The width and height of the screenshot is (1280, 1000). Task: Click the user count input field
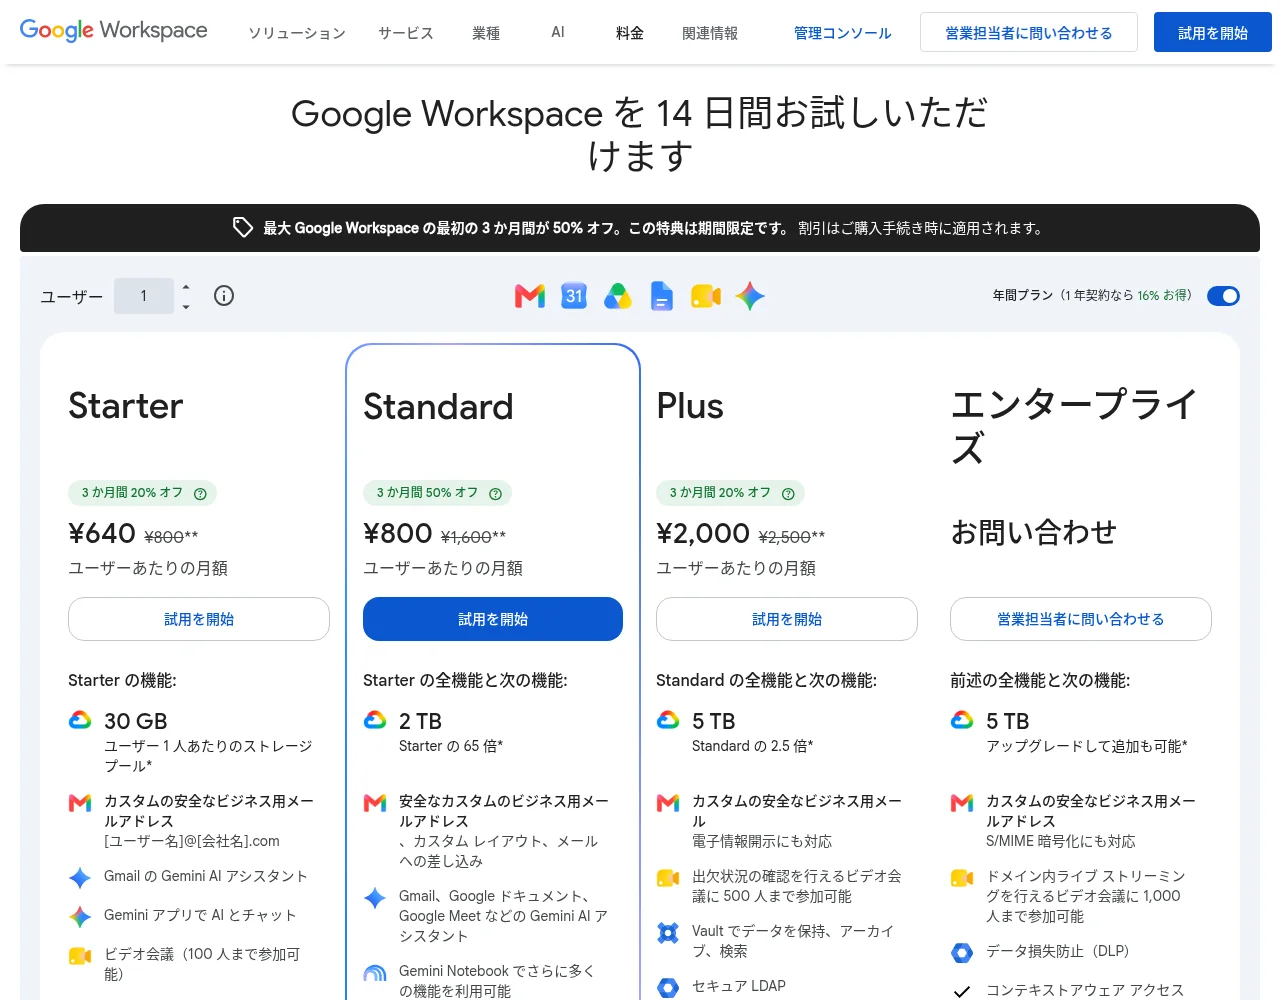click(x=144, y=296)
